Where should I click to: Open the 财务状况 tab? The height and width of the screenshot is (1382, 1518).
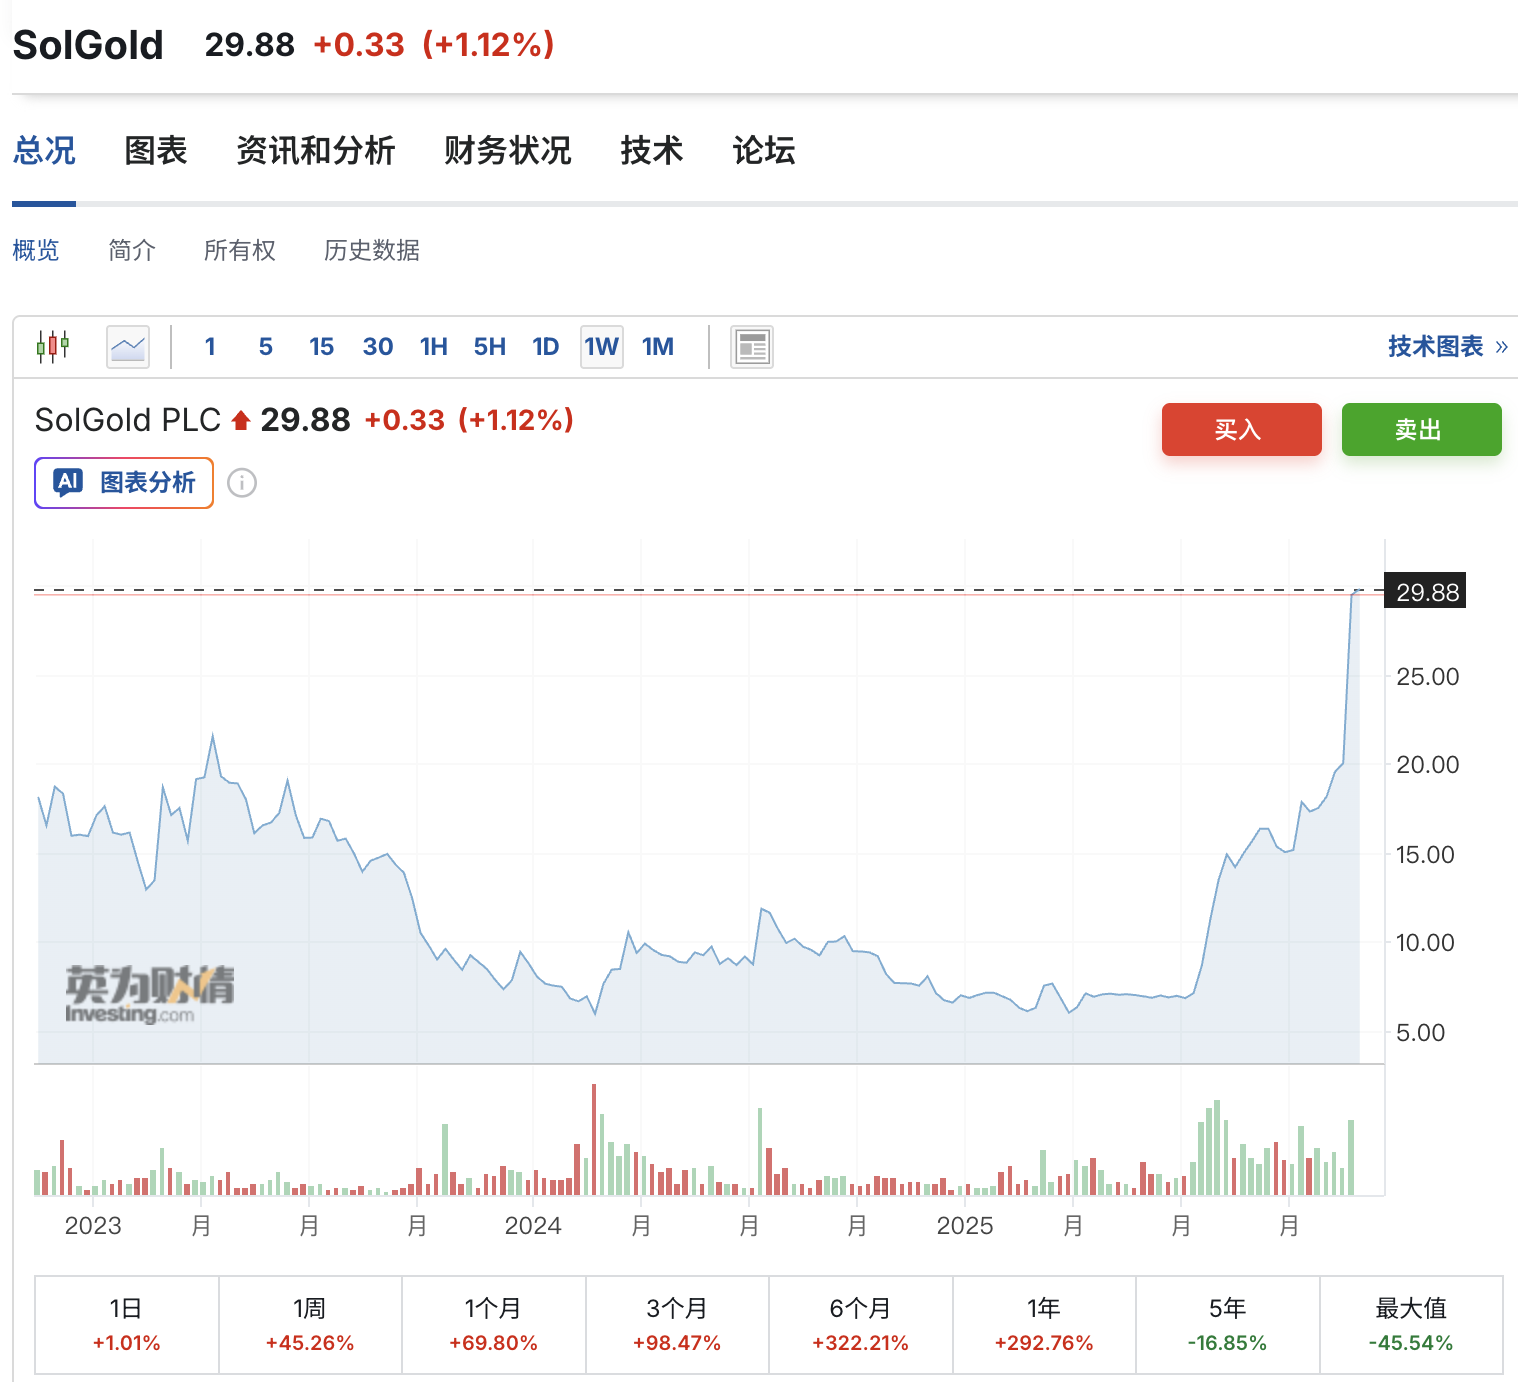[508, 151]
